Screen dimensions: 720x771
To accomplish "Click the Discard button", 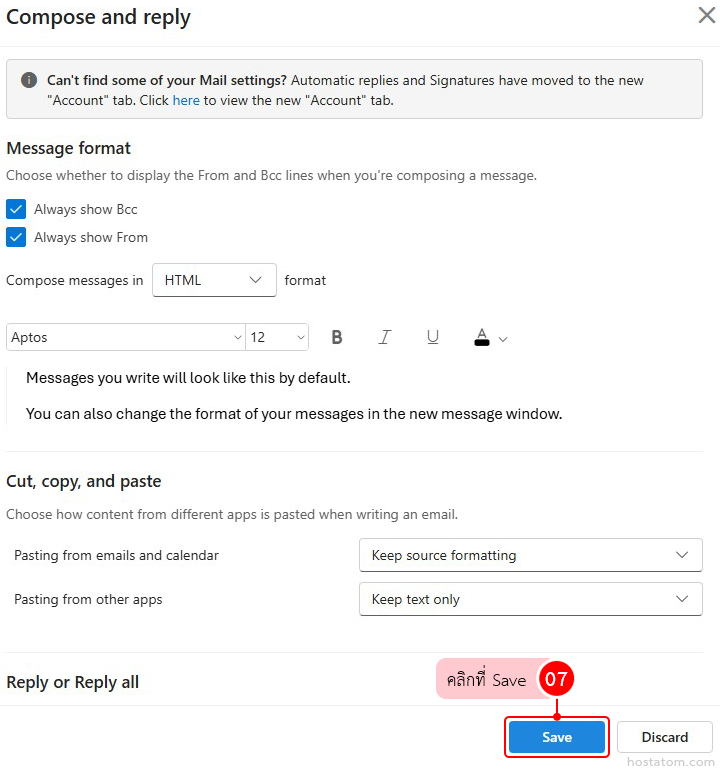I will point(665,737).
